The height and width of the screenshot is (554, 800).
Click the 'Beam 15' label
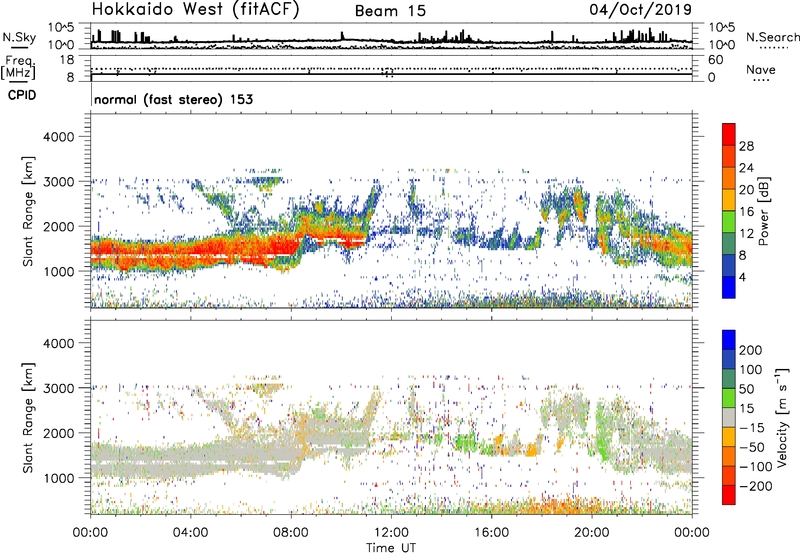390,11
